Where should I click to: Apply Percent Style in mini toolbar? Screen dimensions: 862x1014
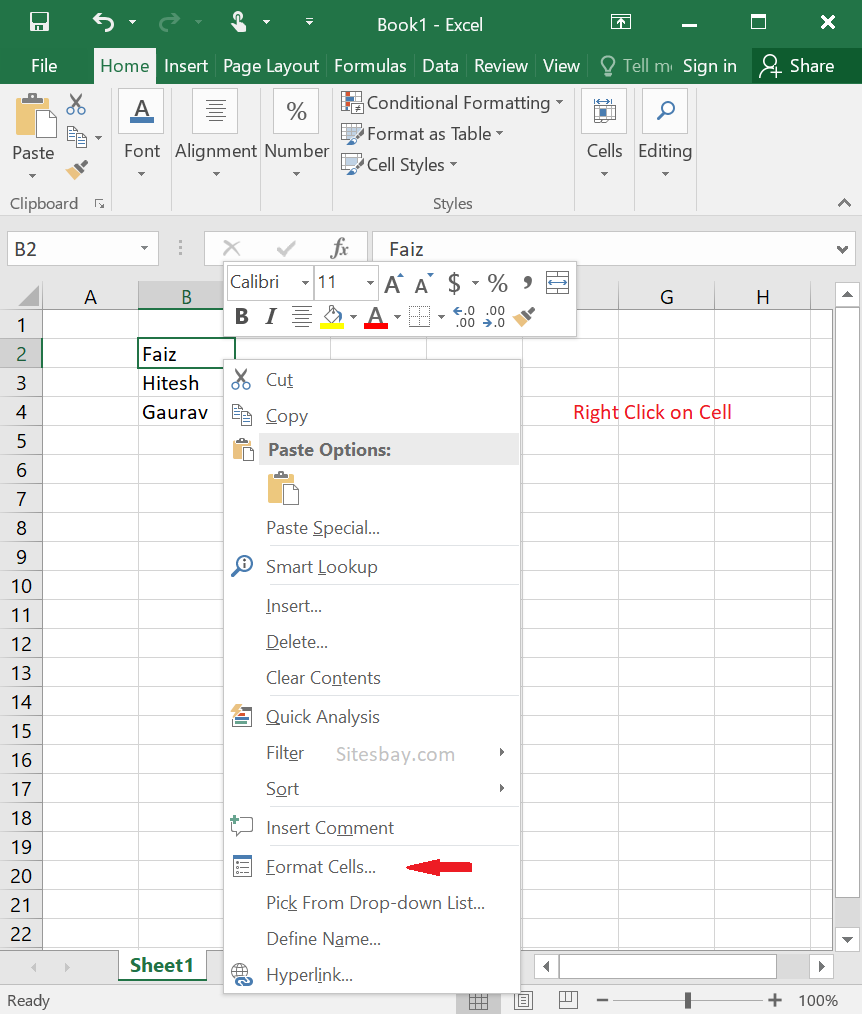coord(497,283)
